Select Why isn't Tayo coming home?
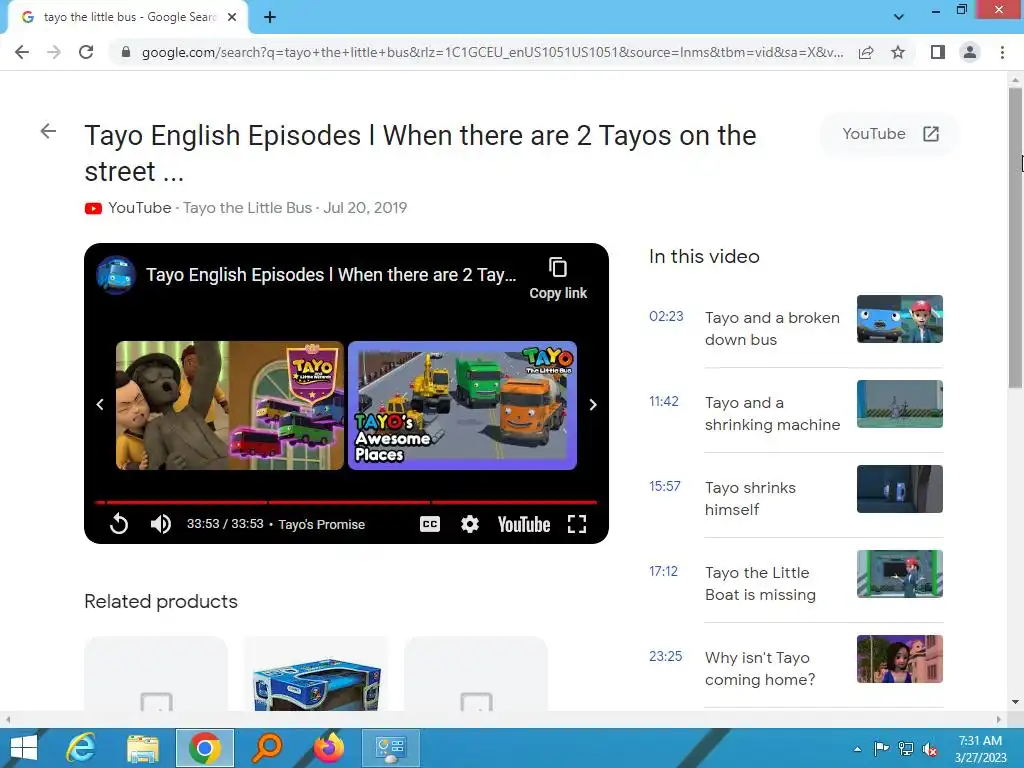1024x768 pixels. [x=760, y=668]
